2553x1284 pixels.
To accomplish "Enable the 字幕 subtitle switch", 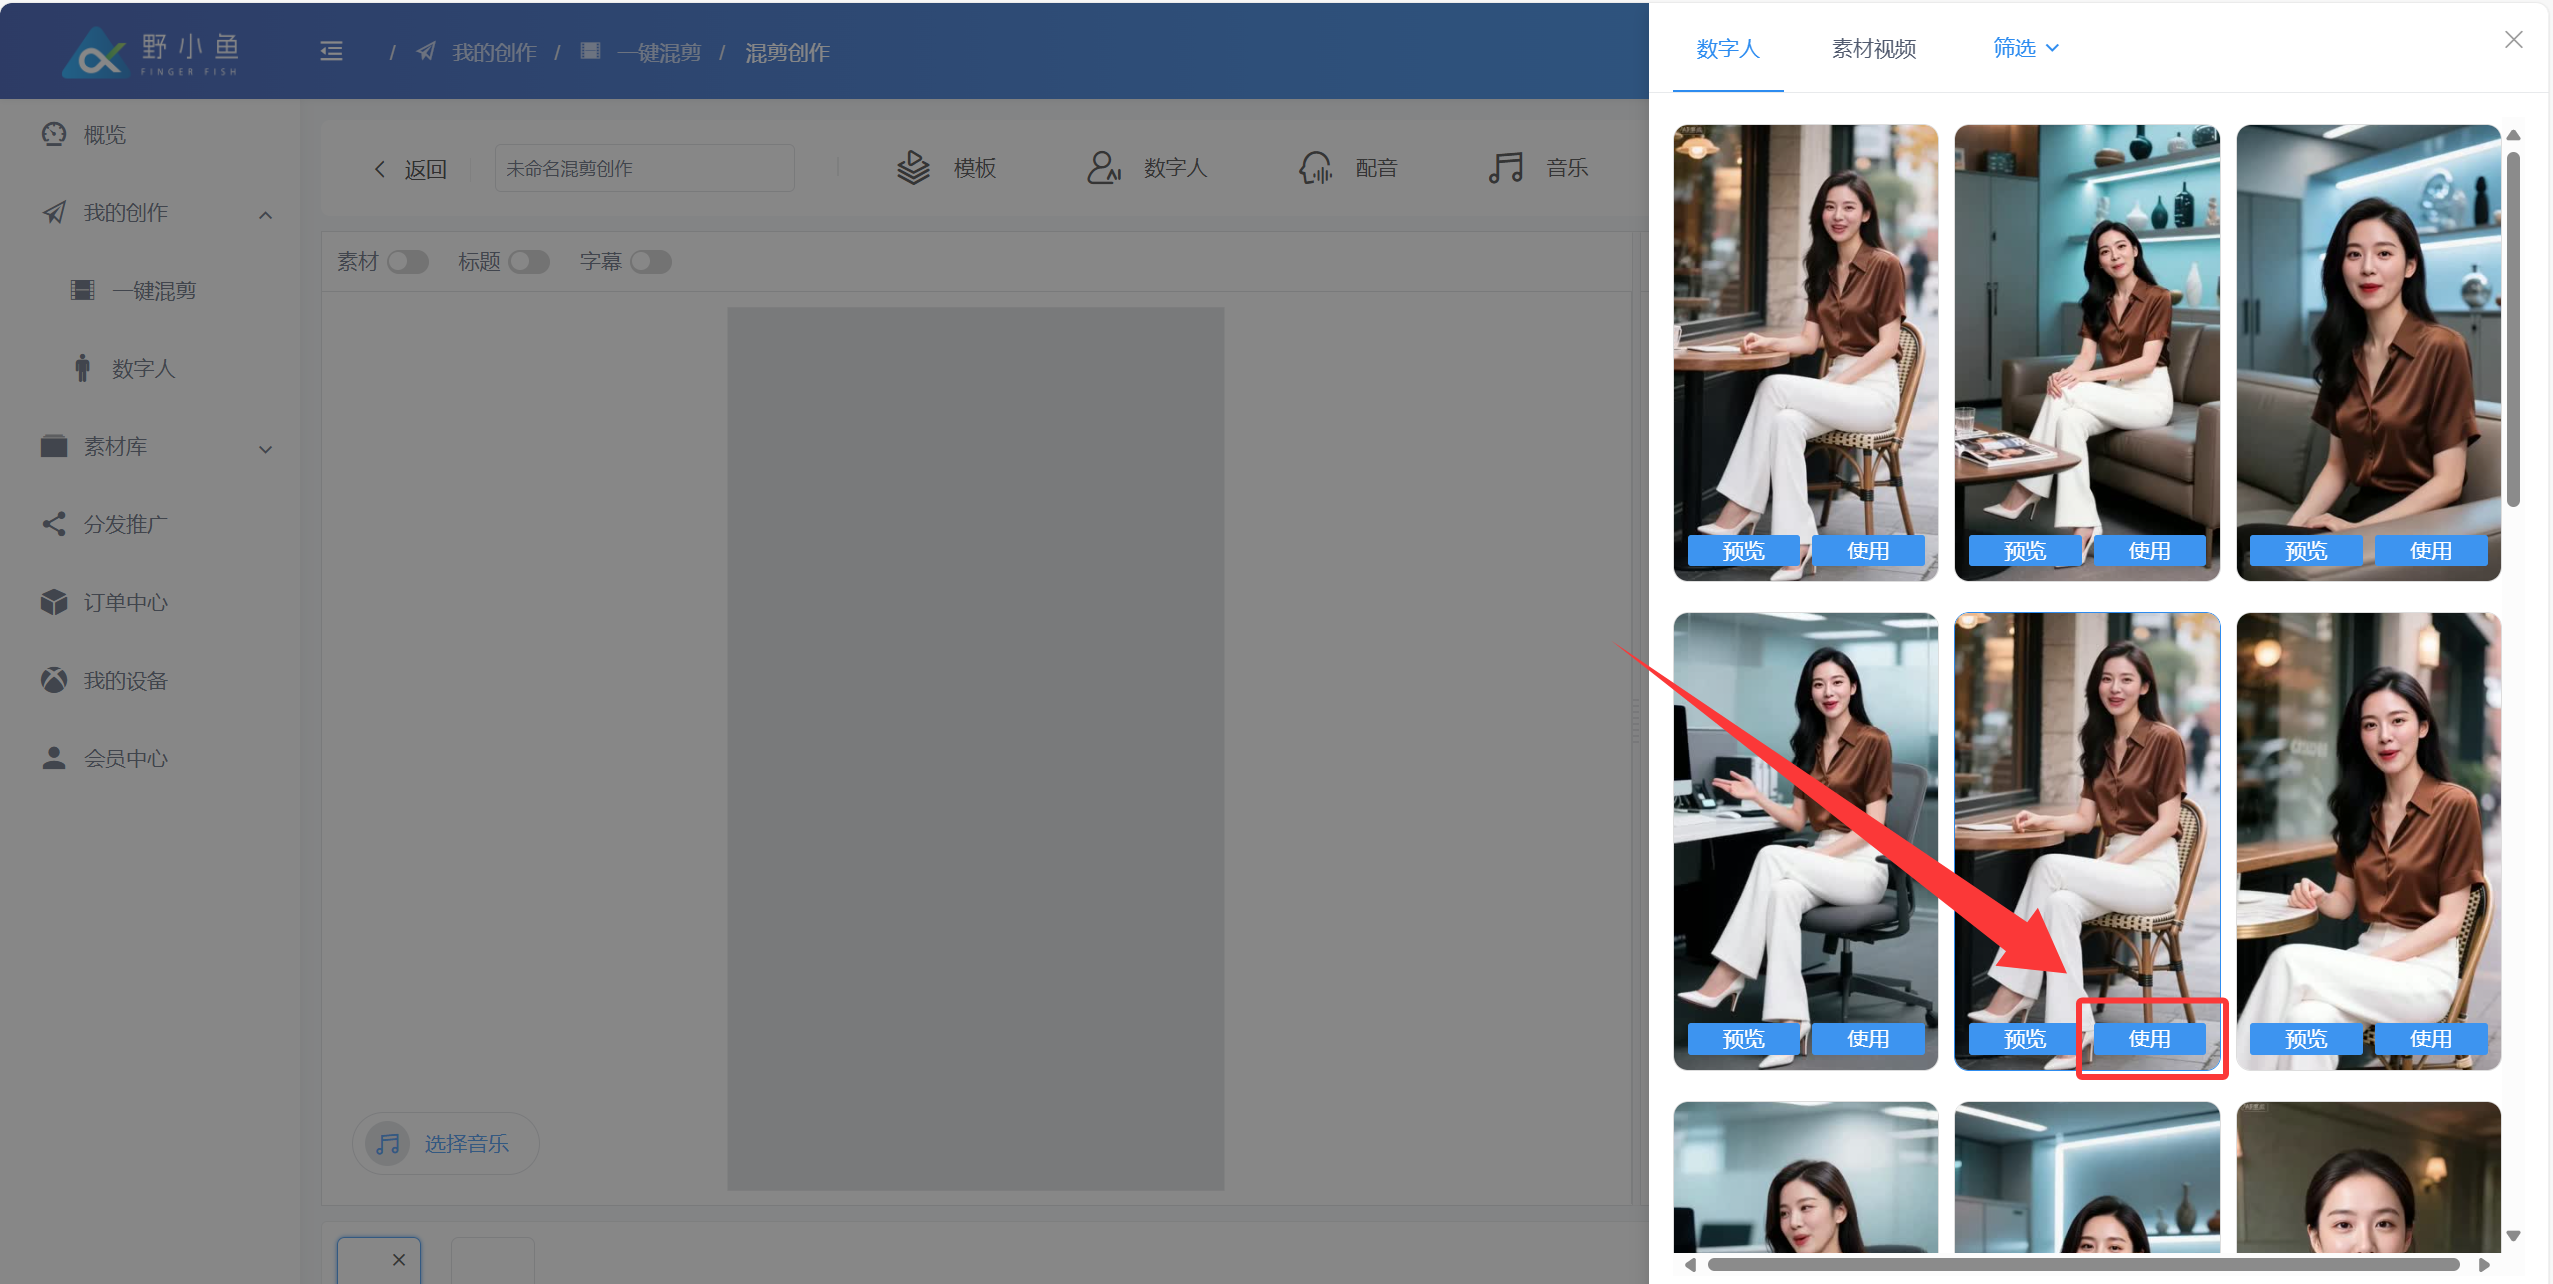I will (x=651, y=262).
